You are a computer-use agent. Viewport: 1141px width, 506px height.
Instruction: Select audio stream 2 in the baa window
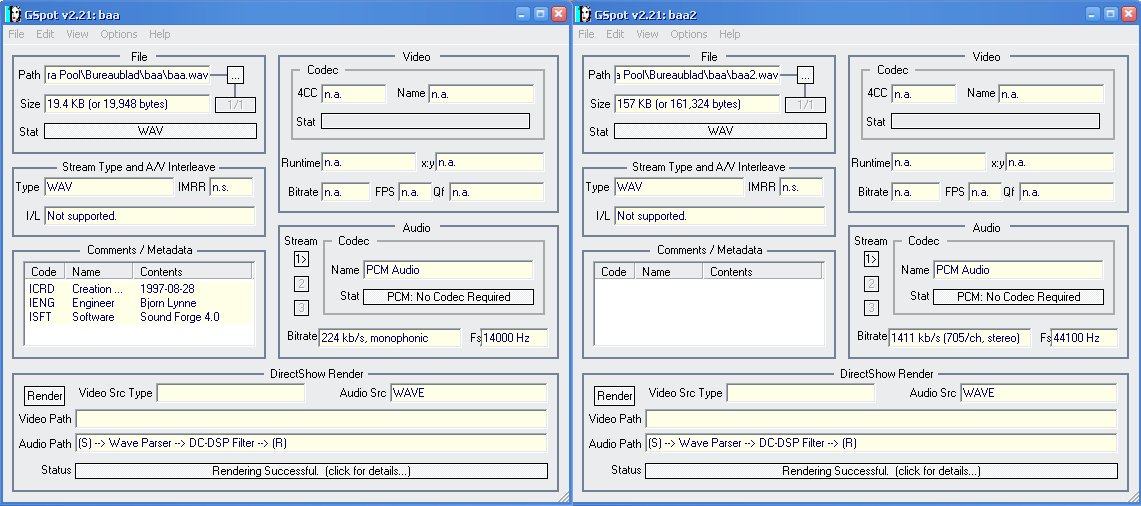pos(301,284)
